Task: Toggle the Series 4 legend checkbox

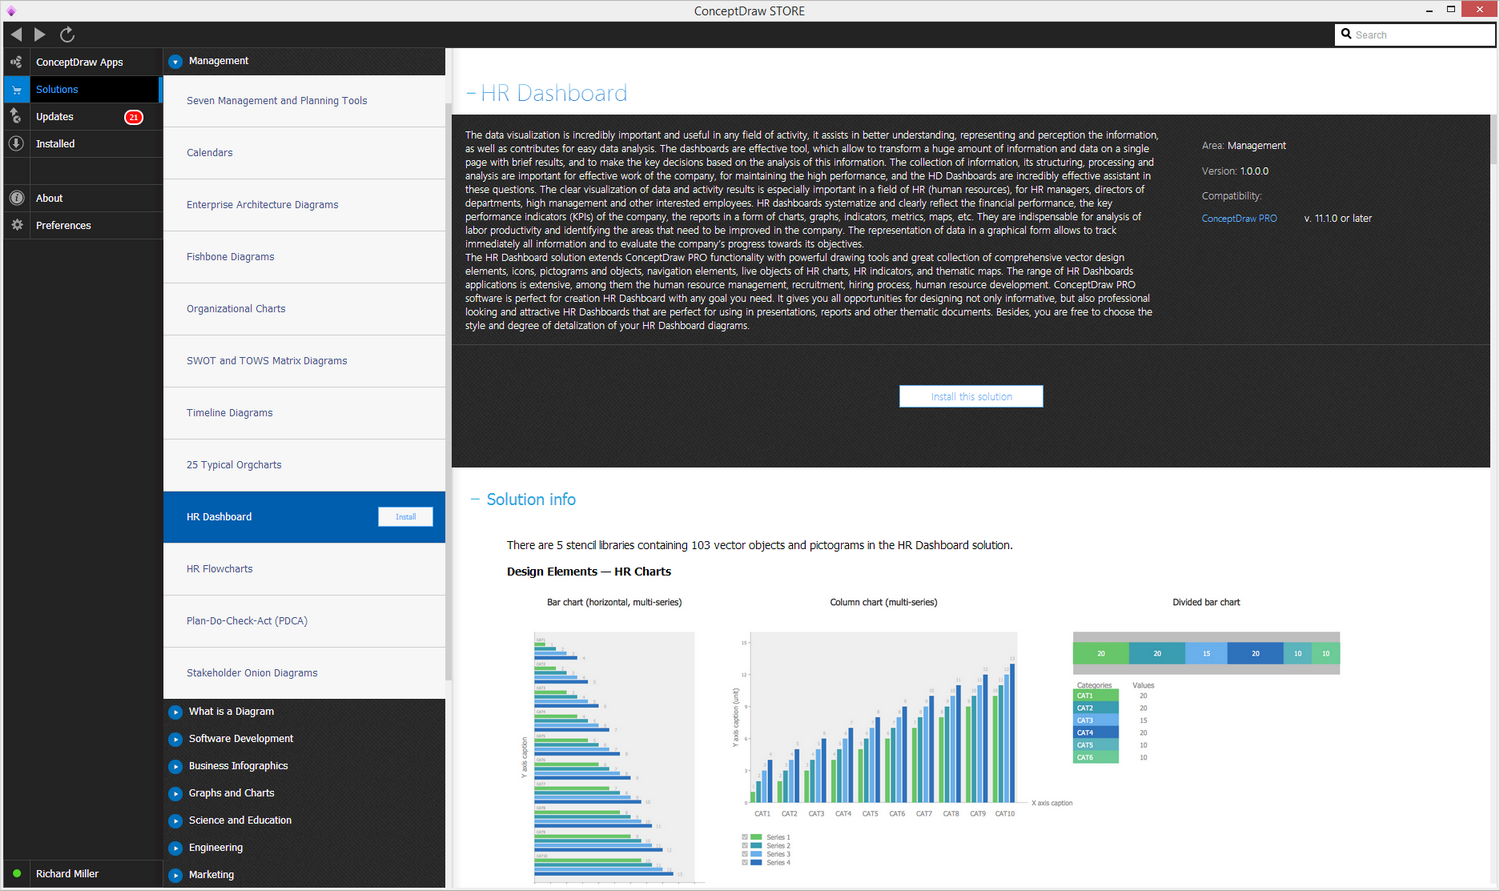Action: (745, 862)
